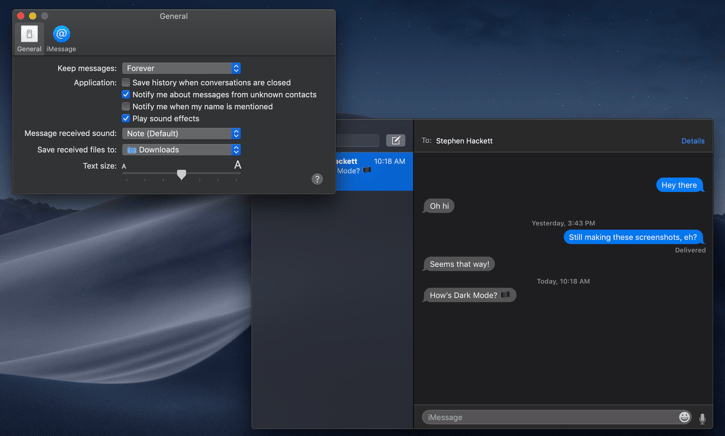Click the Delivered status label

[690, 250]
